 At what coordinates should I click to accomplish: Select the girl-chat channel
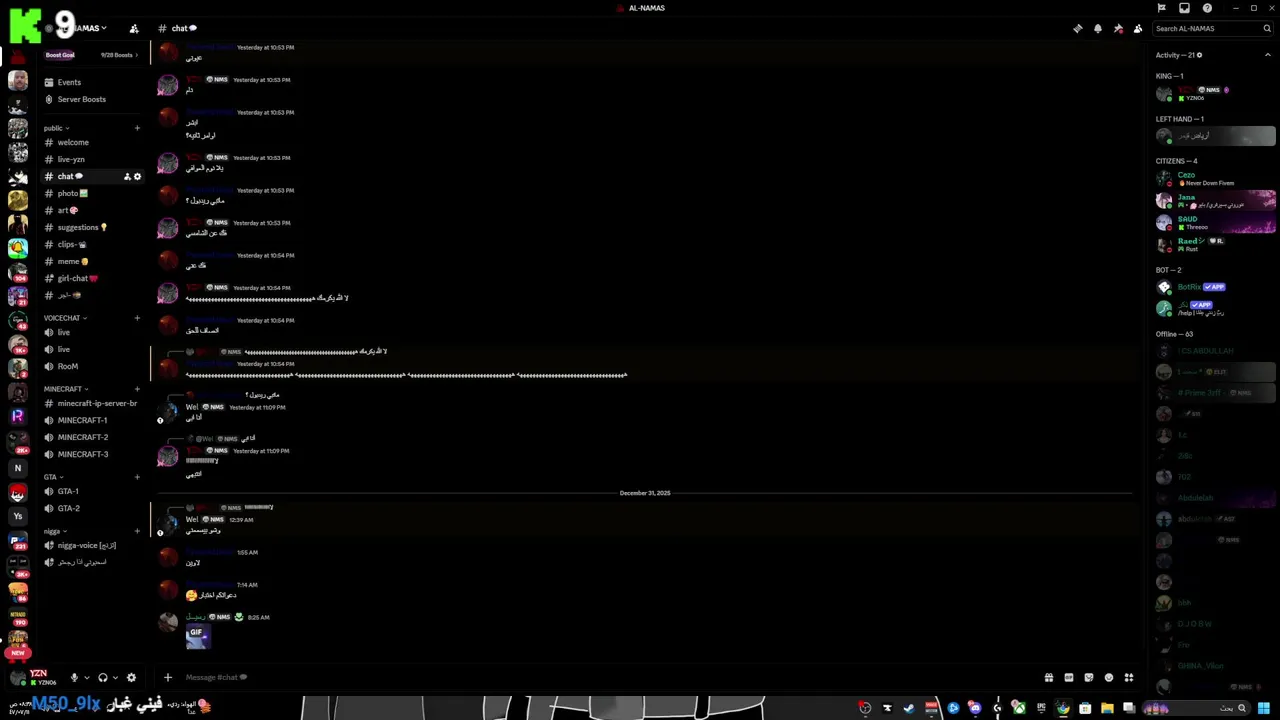(x=94, y=278)
